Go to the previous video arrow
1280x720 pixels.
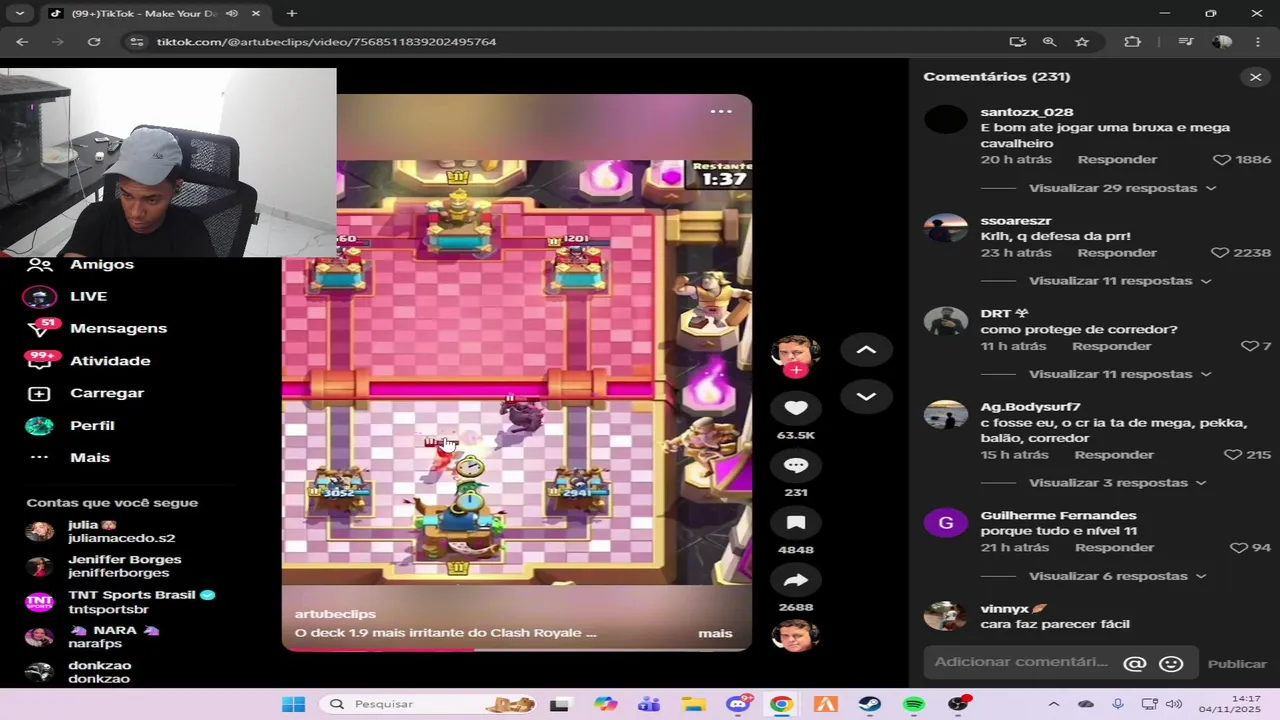(866, 350)
